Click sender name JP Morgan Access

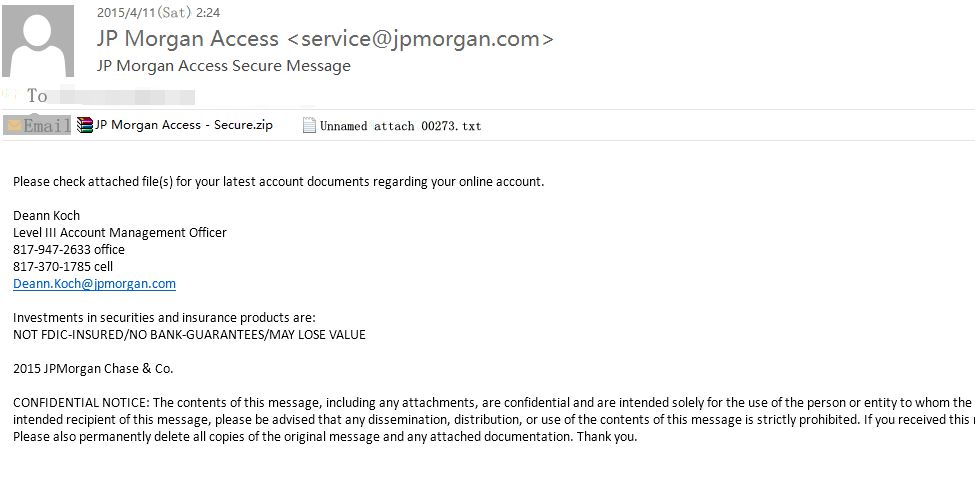[188, 39]
